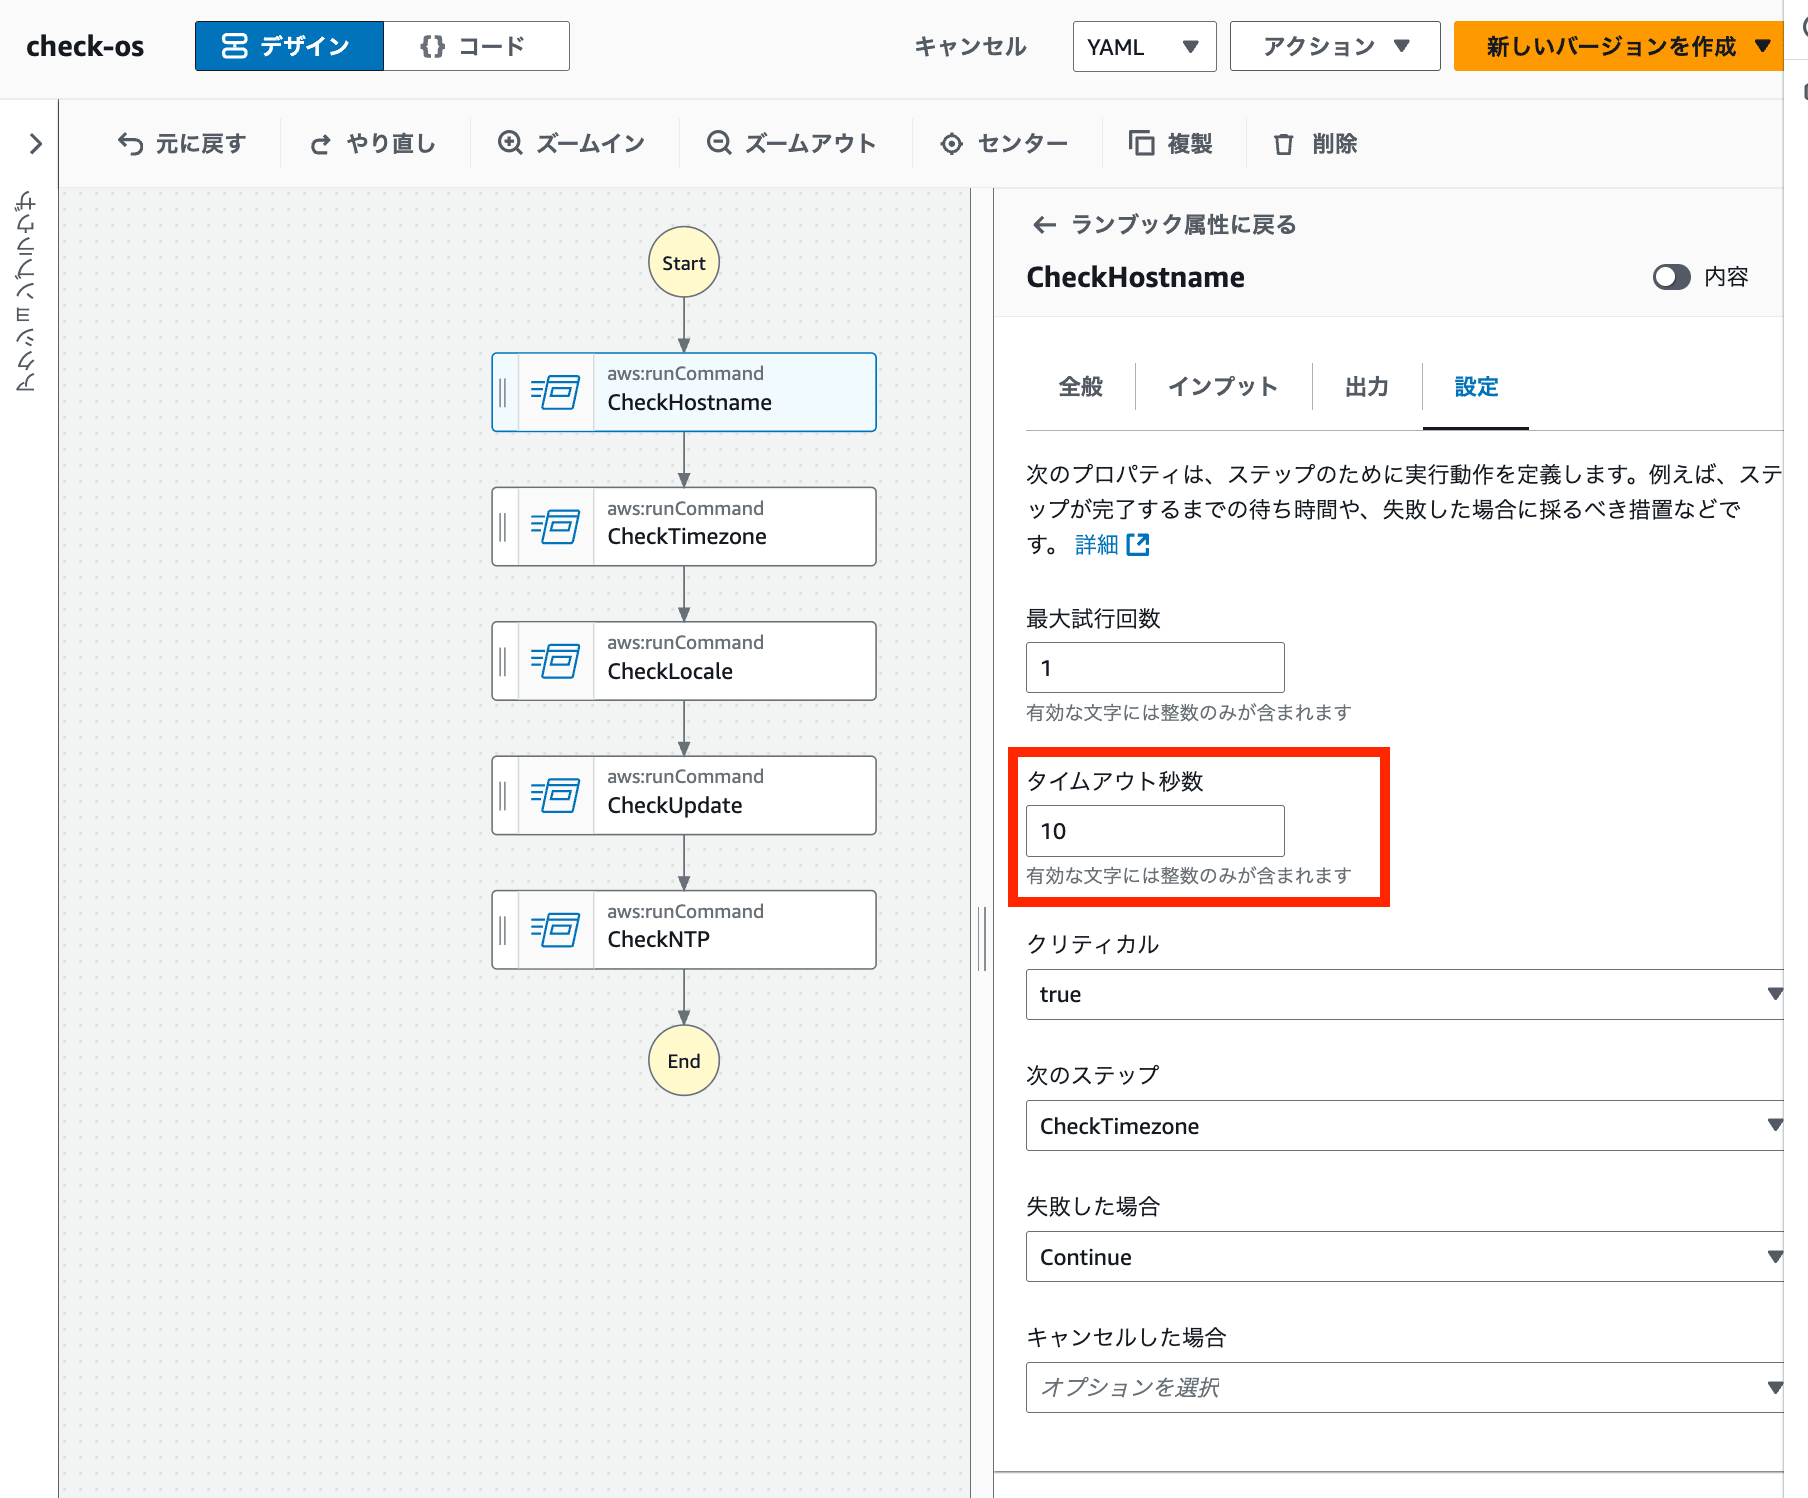Select the CheckNTP step name
Screen dimensions: 1808x1498
659,940
